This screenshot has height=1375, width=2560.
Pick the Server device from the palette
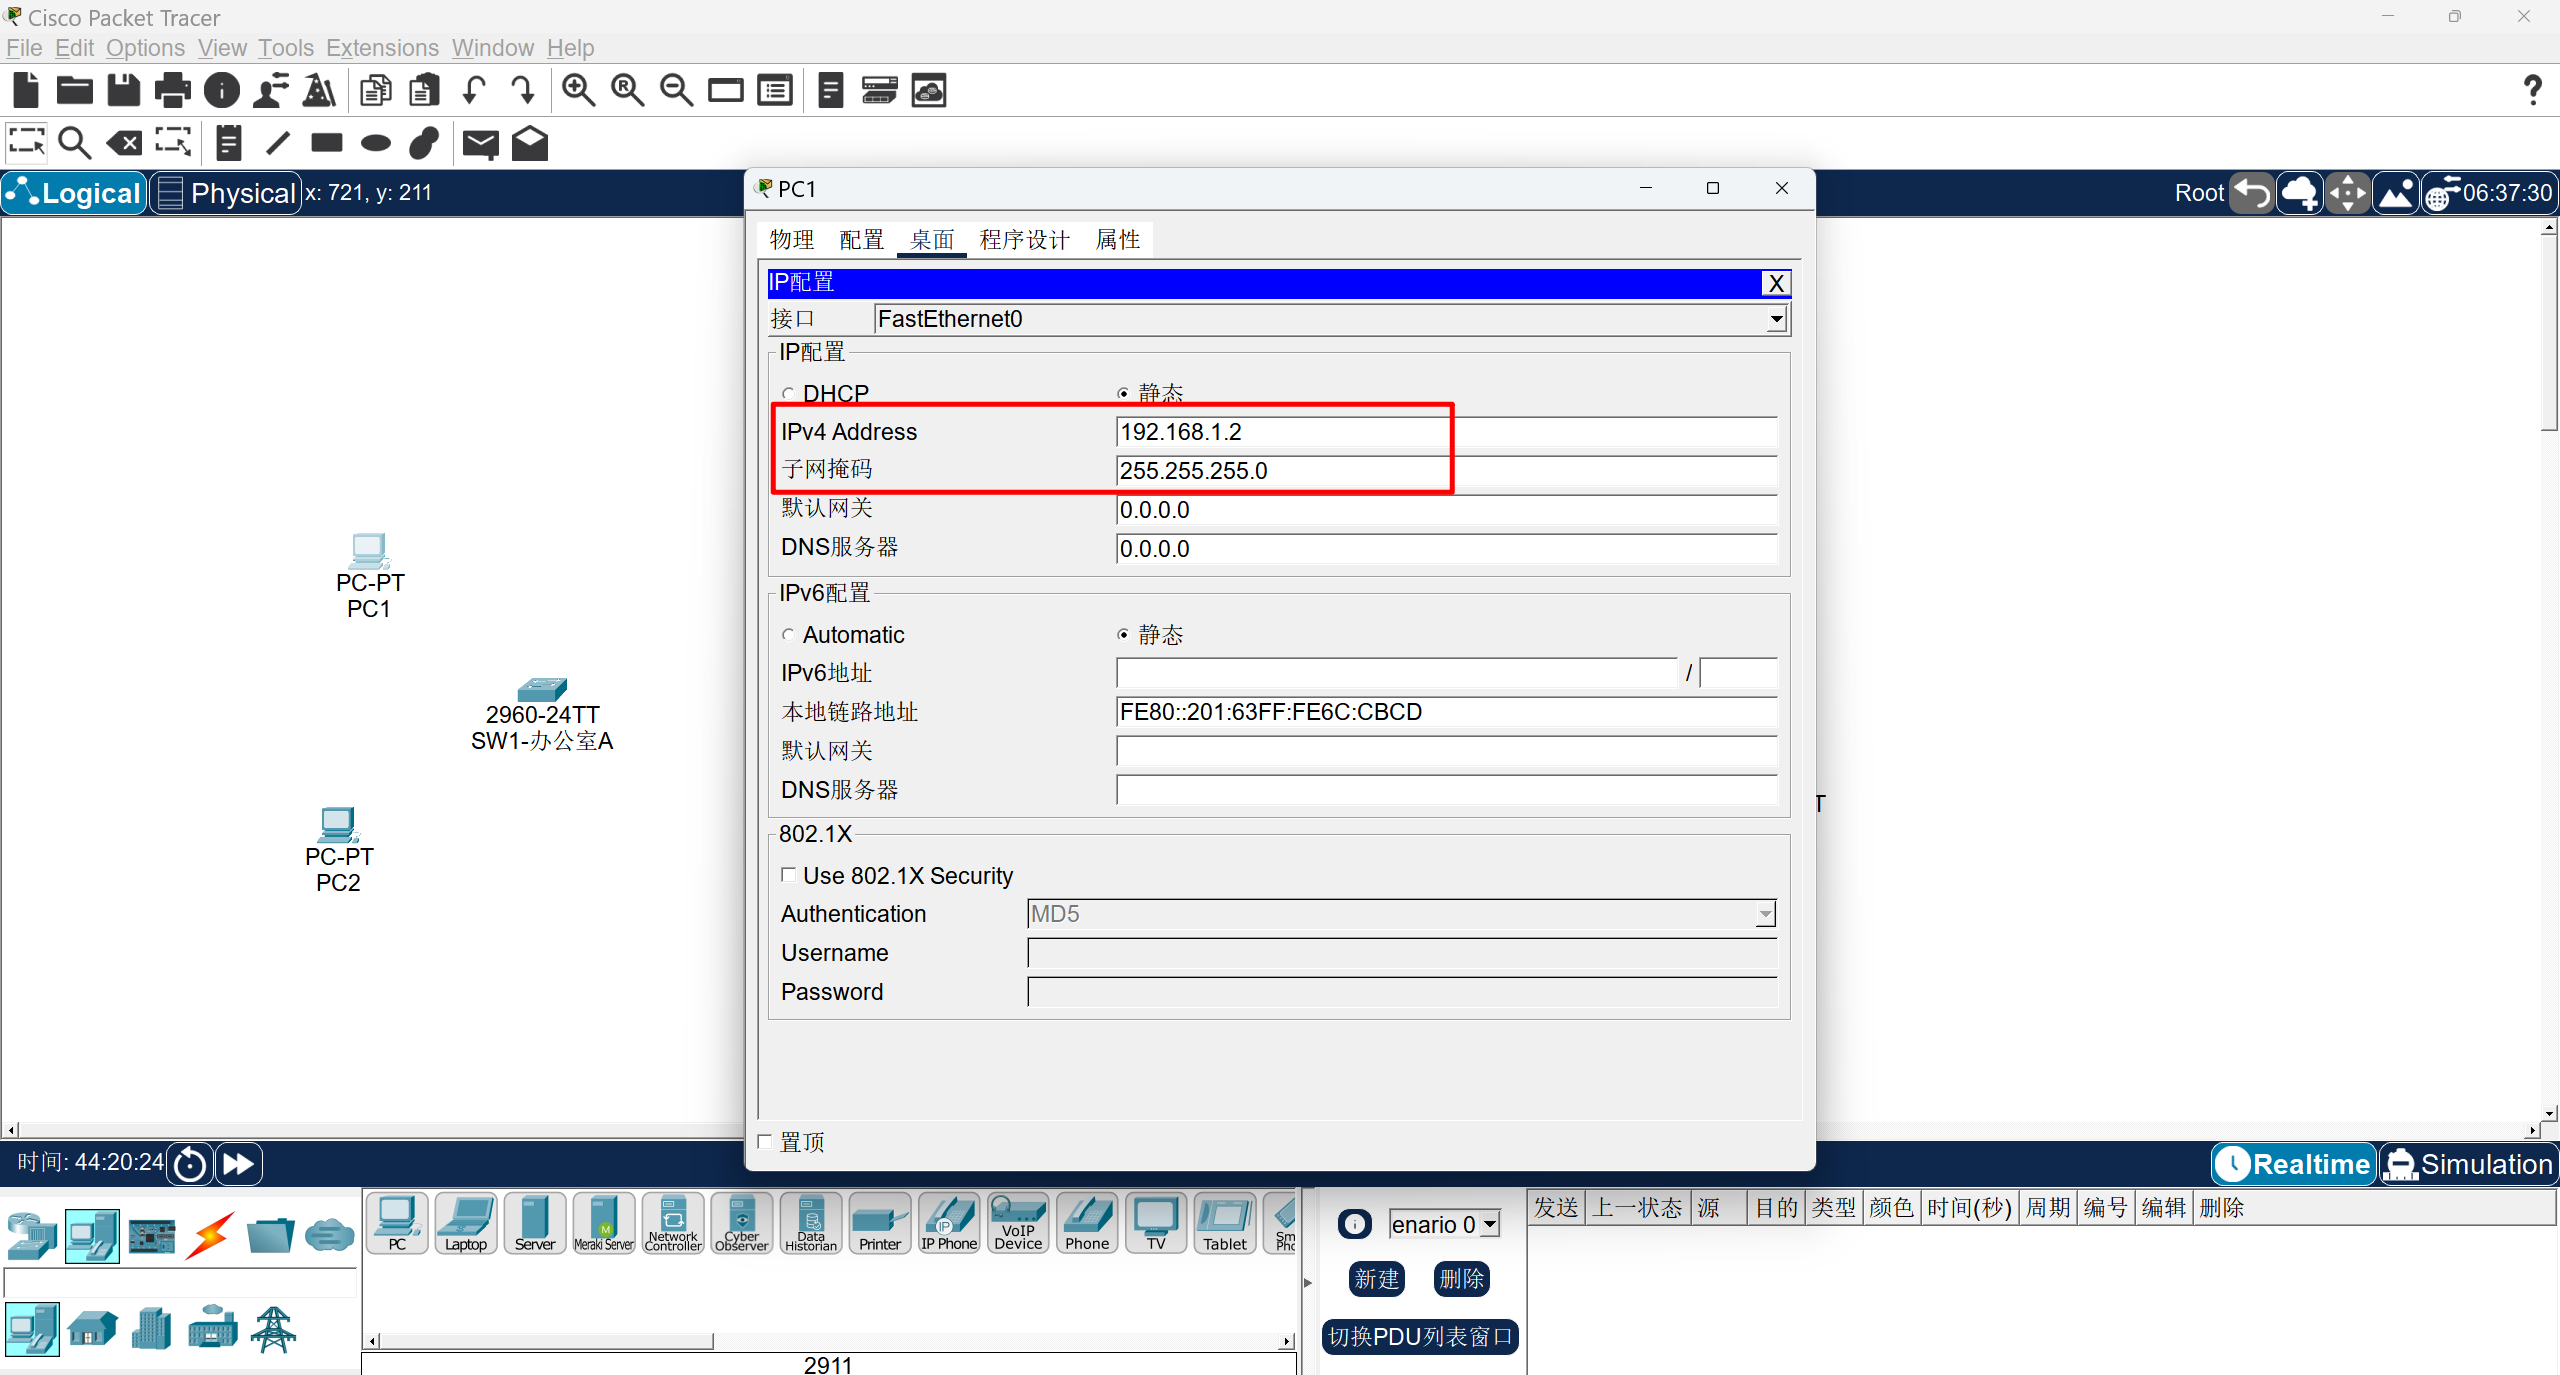(x=535, y=1223)
